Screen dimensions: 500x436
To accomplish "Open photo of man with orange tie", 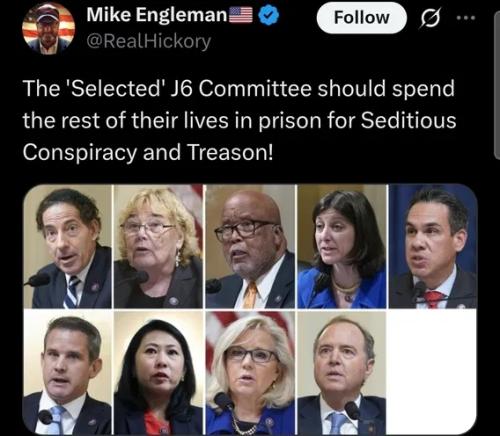I will click(x=250, y=246).
